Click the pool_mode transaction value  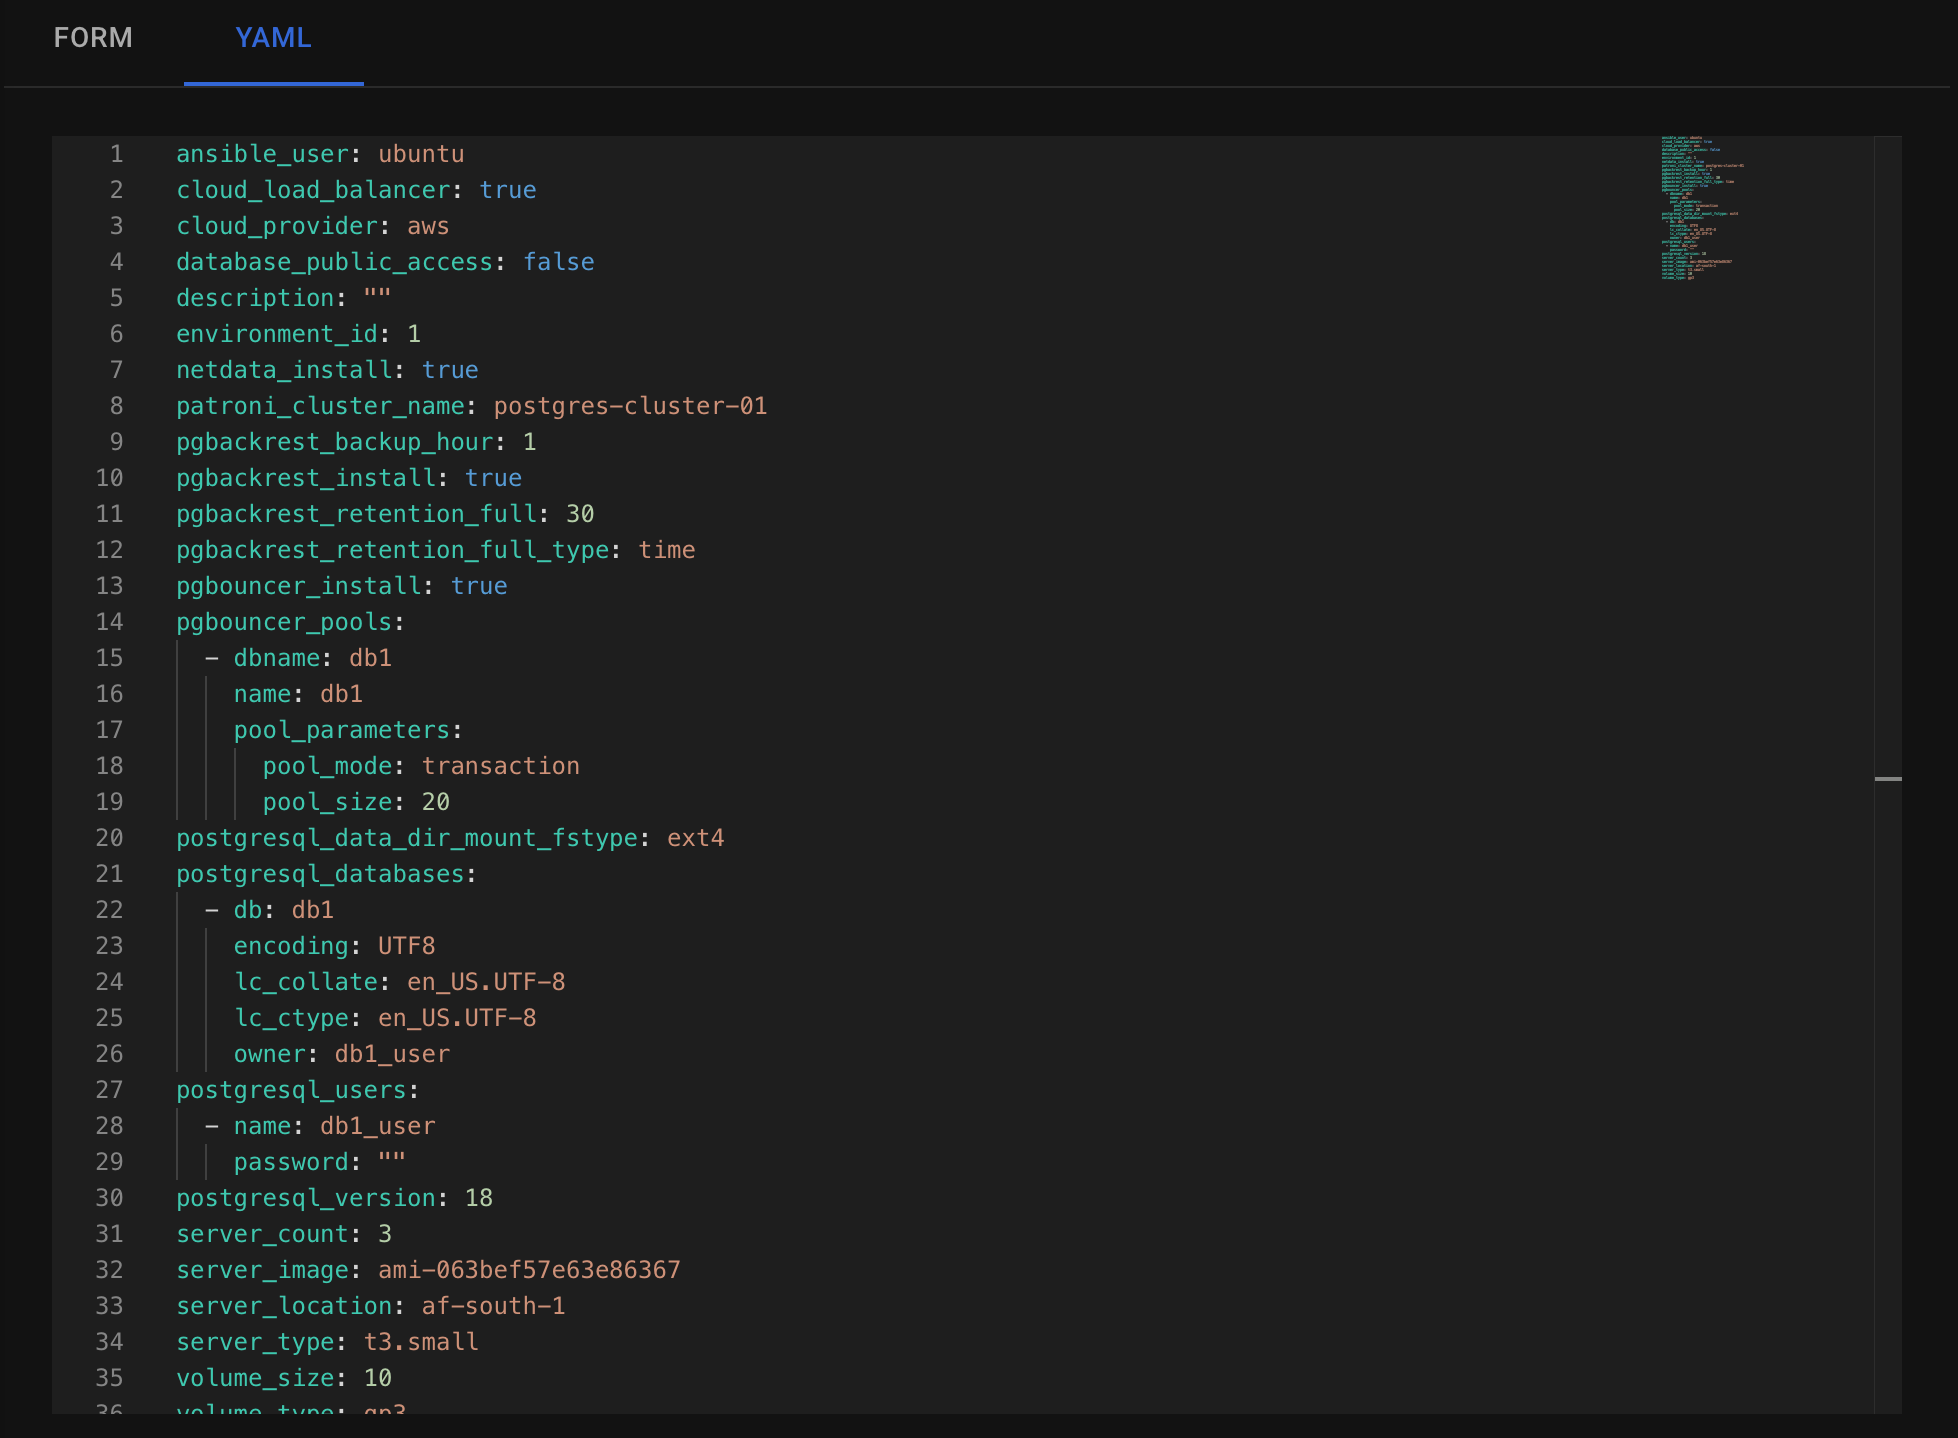point(500,766)
